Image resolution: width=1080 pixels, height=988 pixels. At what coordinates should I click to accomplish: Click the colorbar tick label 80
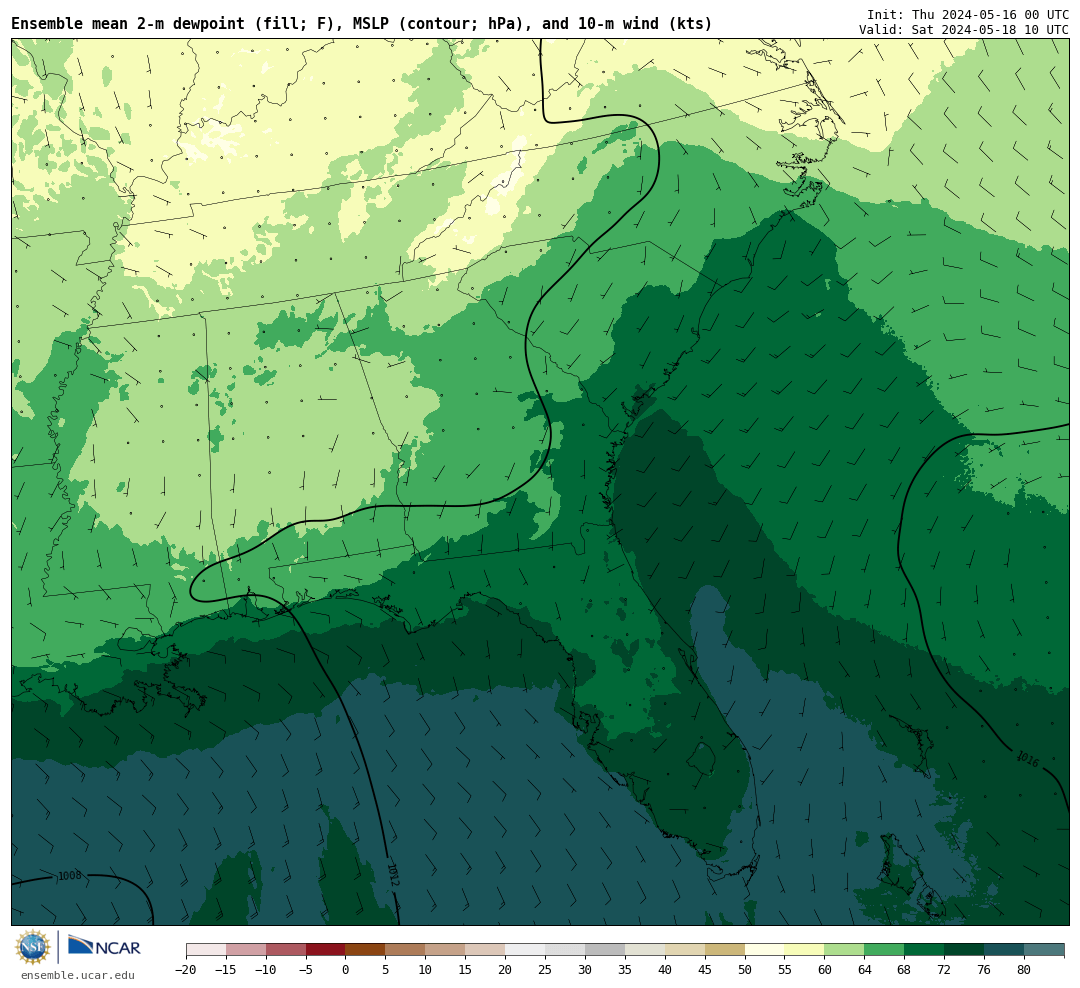coord(1024,970)
